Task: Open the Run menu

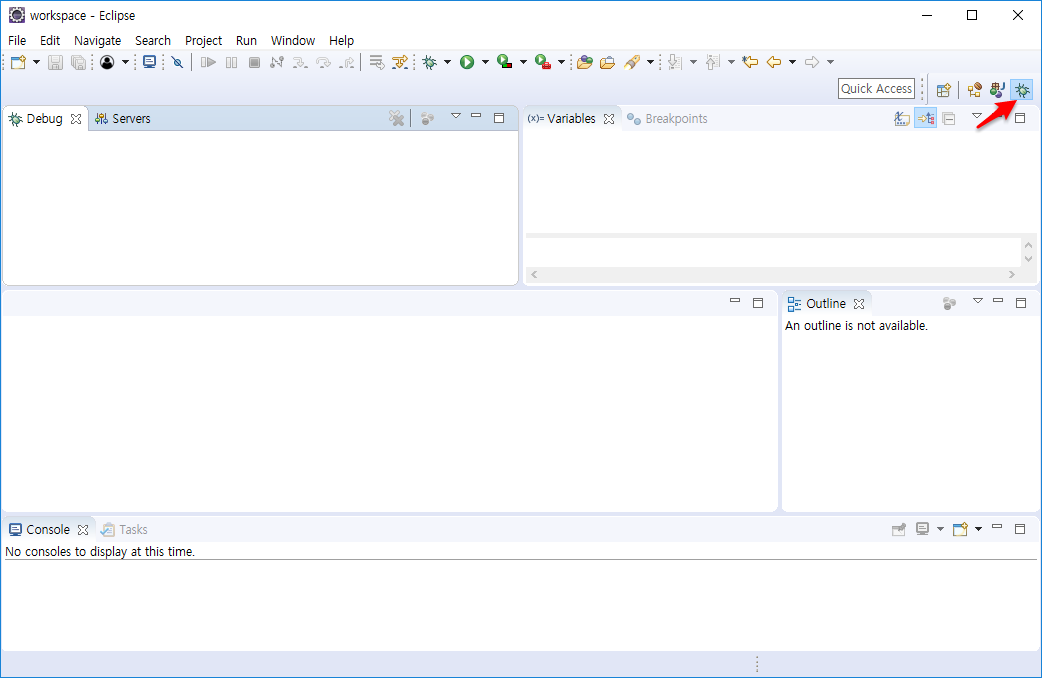Action: pos(247,41)
